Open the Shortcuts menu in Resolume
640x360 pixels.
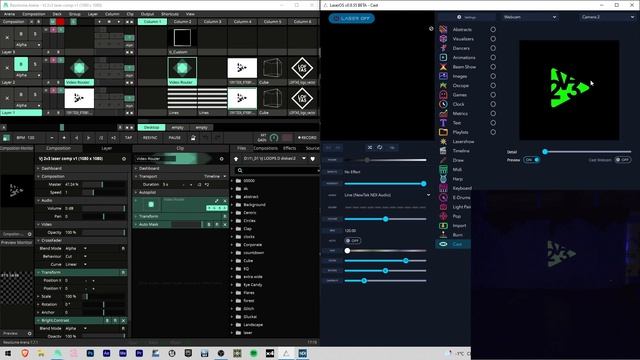click(x=170, y=14)
